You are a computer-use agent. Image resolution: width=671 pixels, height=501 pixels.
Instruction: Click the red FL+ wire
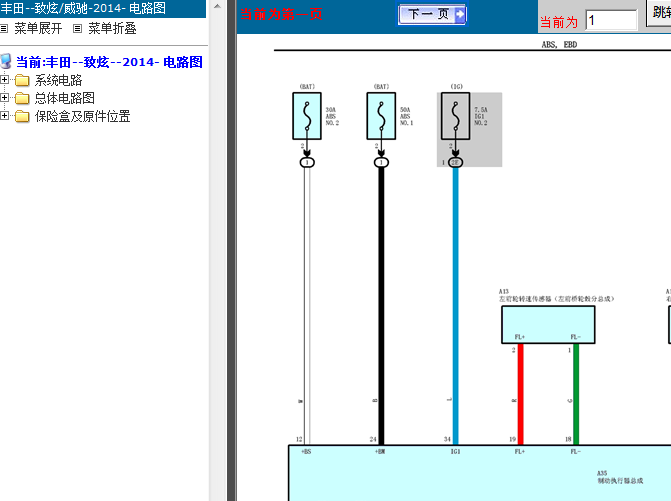520,394
